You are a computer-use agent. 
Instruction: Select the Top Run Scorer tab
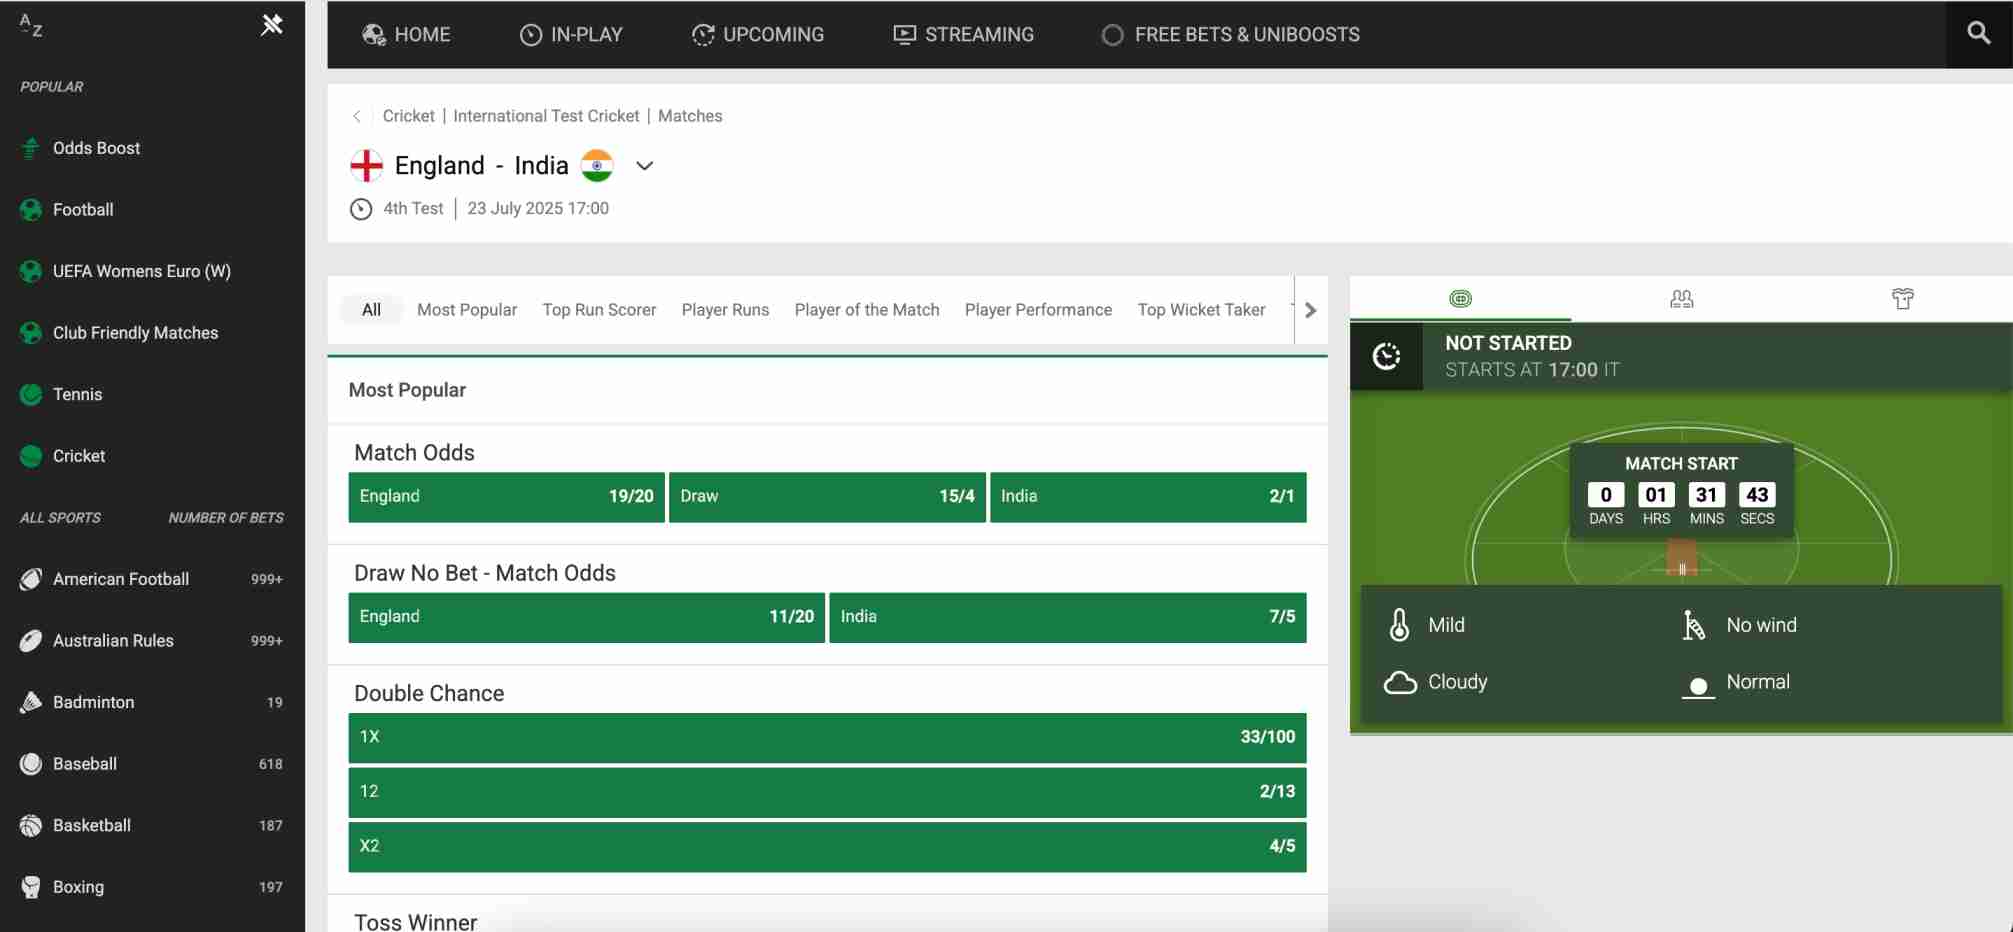tap(599, 310)
